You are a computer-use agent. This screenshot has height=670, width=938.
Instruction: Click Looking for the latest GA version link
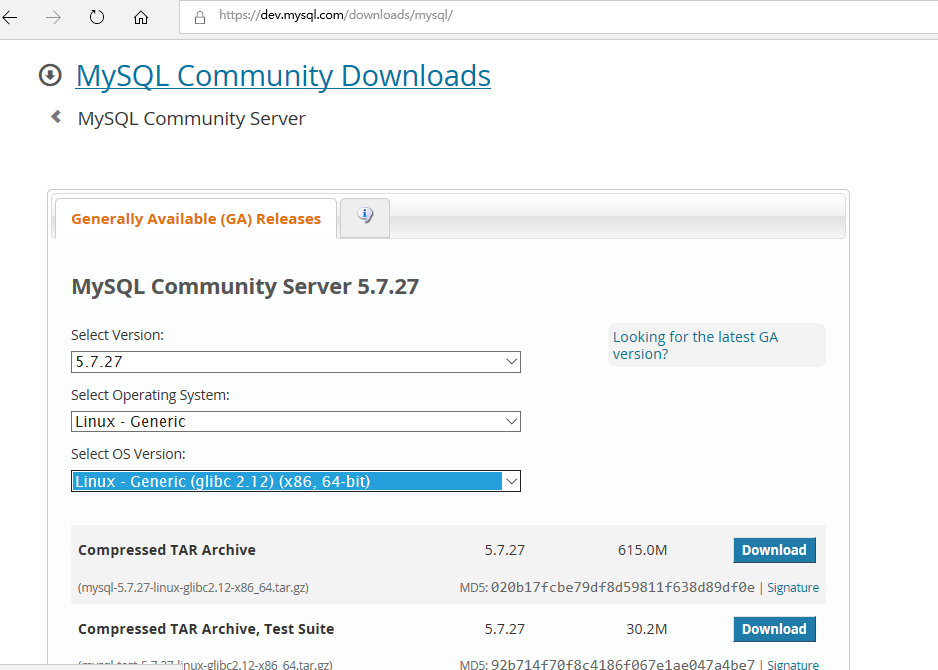695,345
